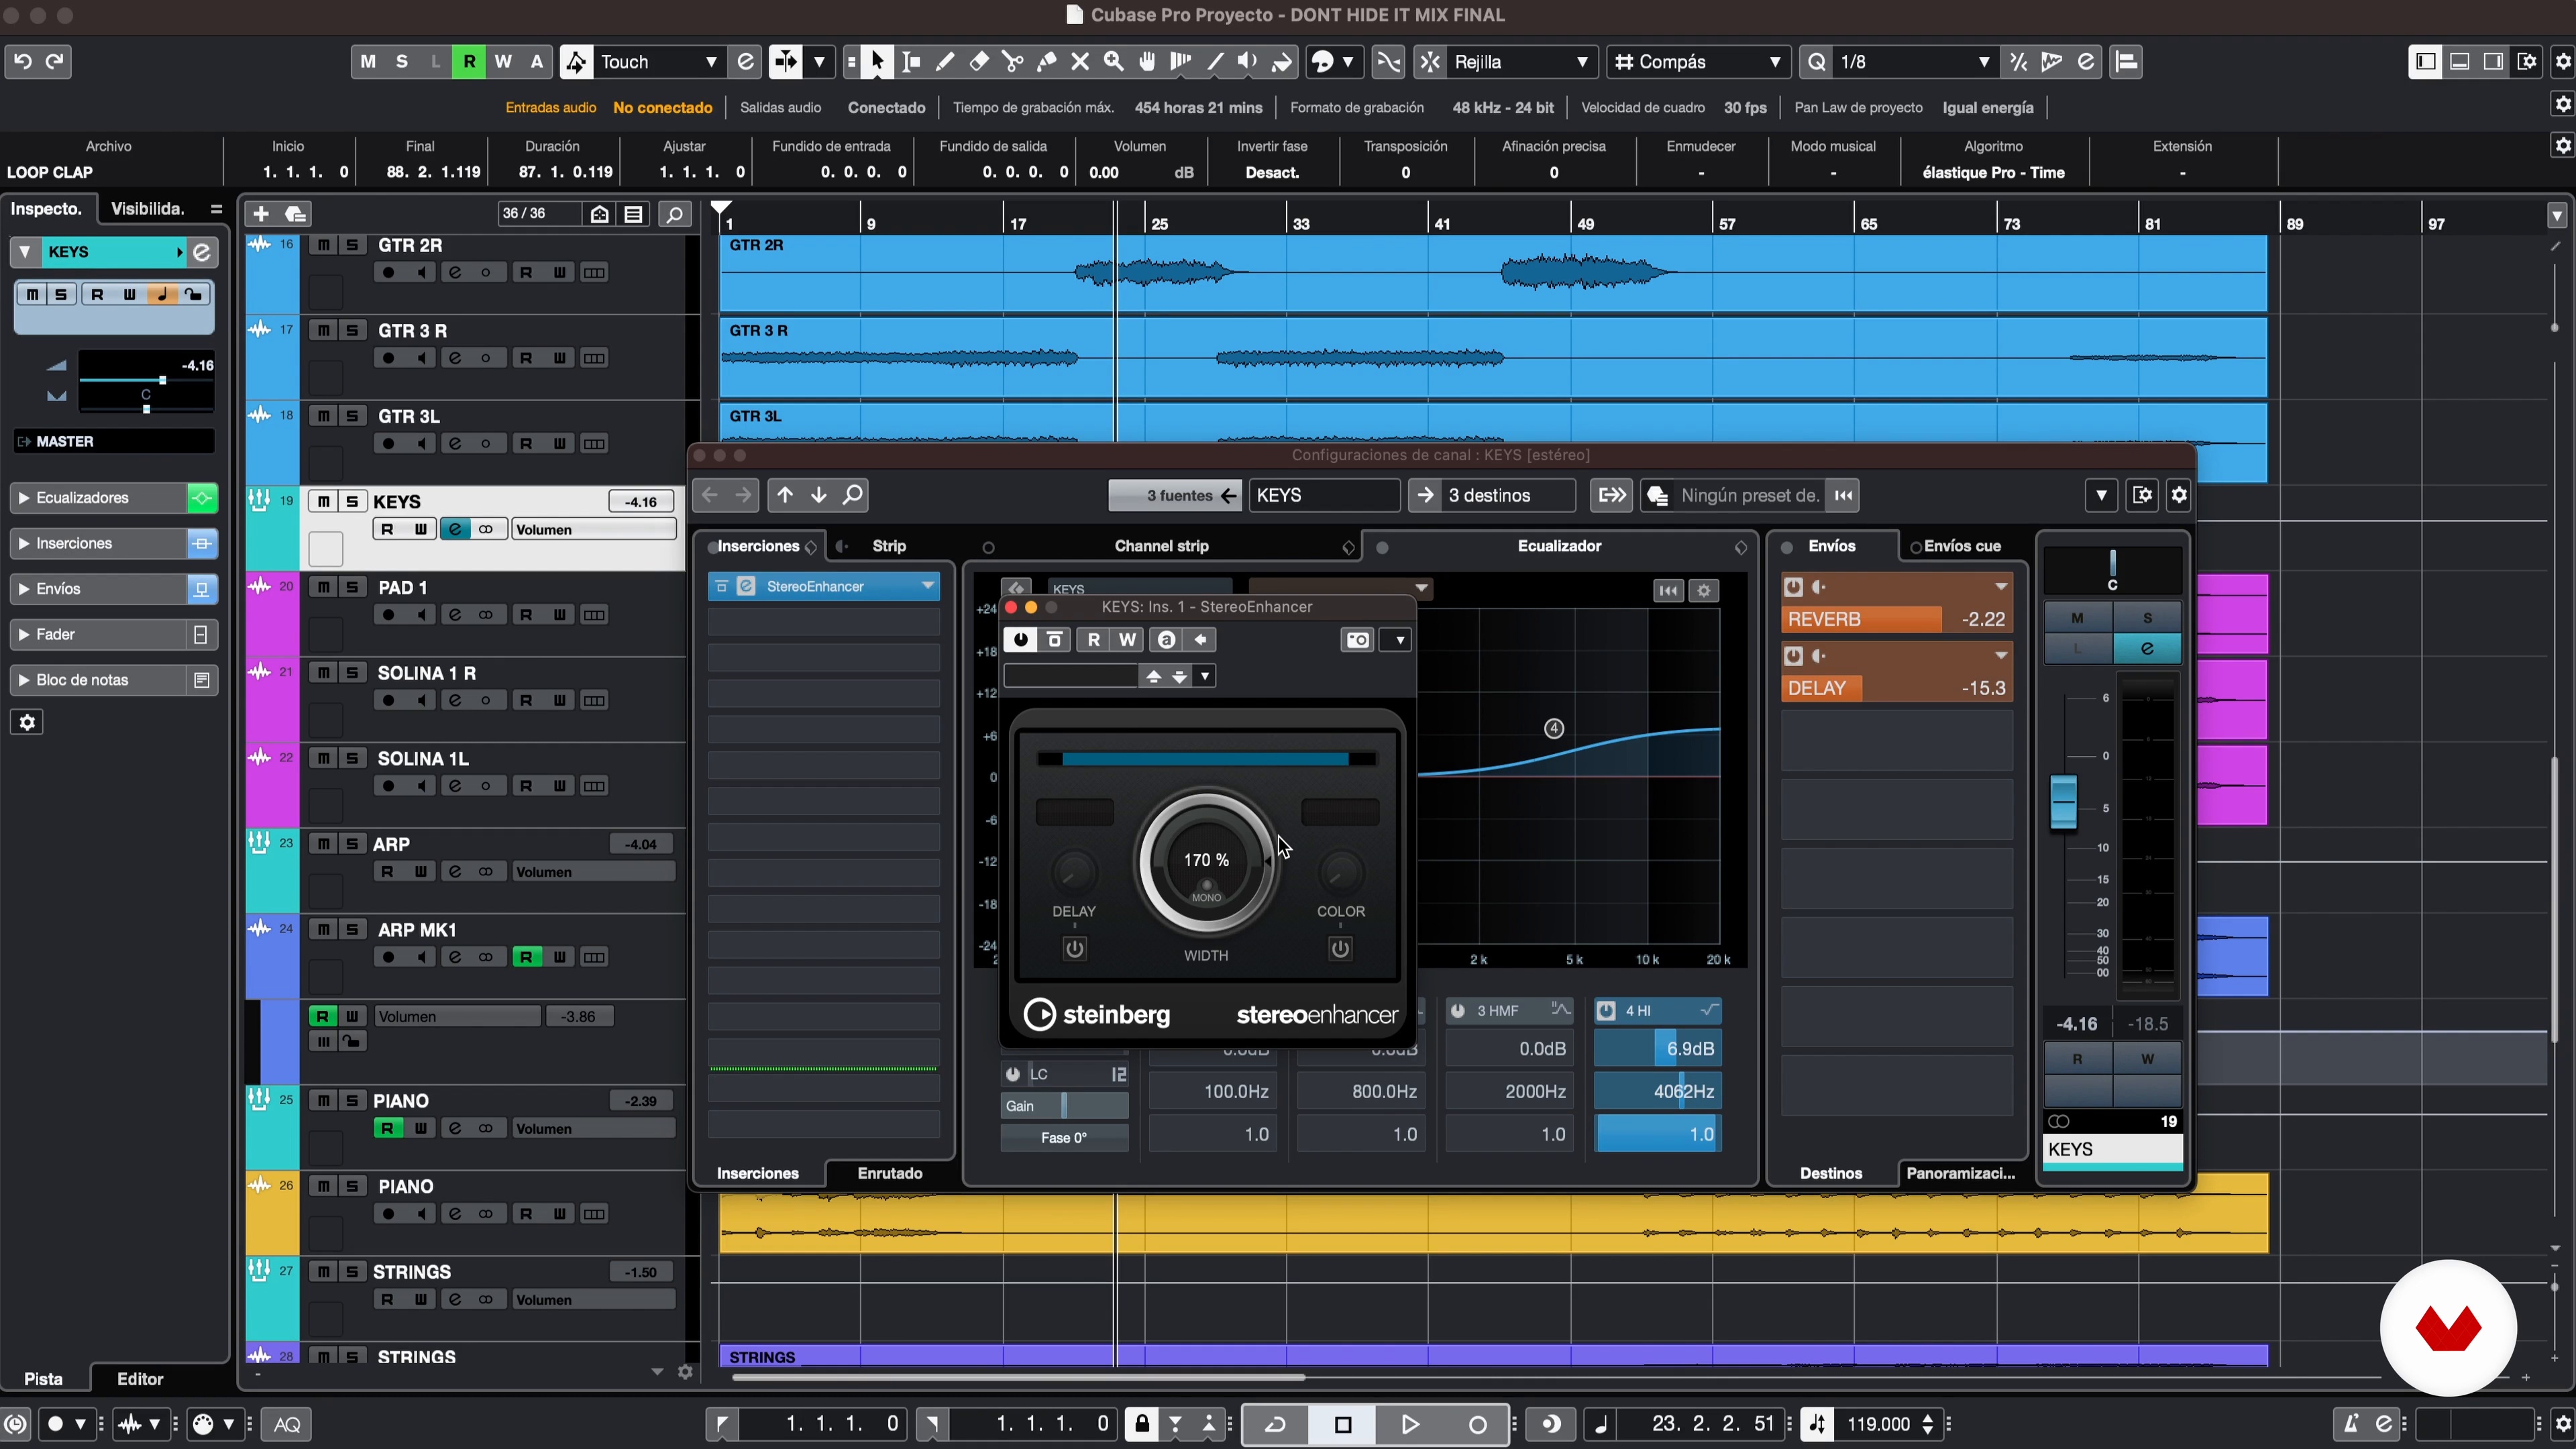Open the Touch automation mode dropdown

[x=711, y=61]
